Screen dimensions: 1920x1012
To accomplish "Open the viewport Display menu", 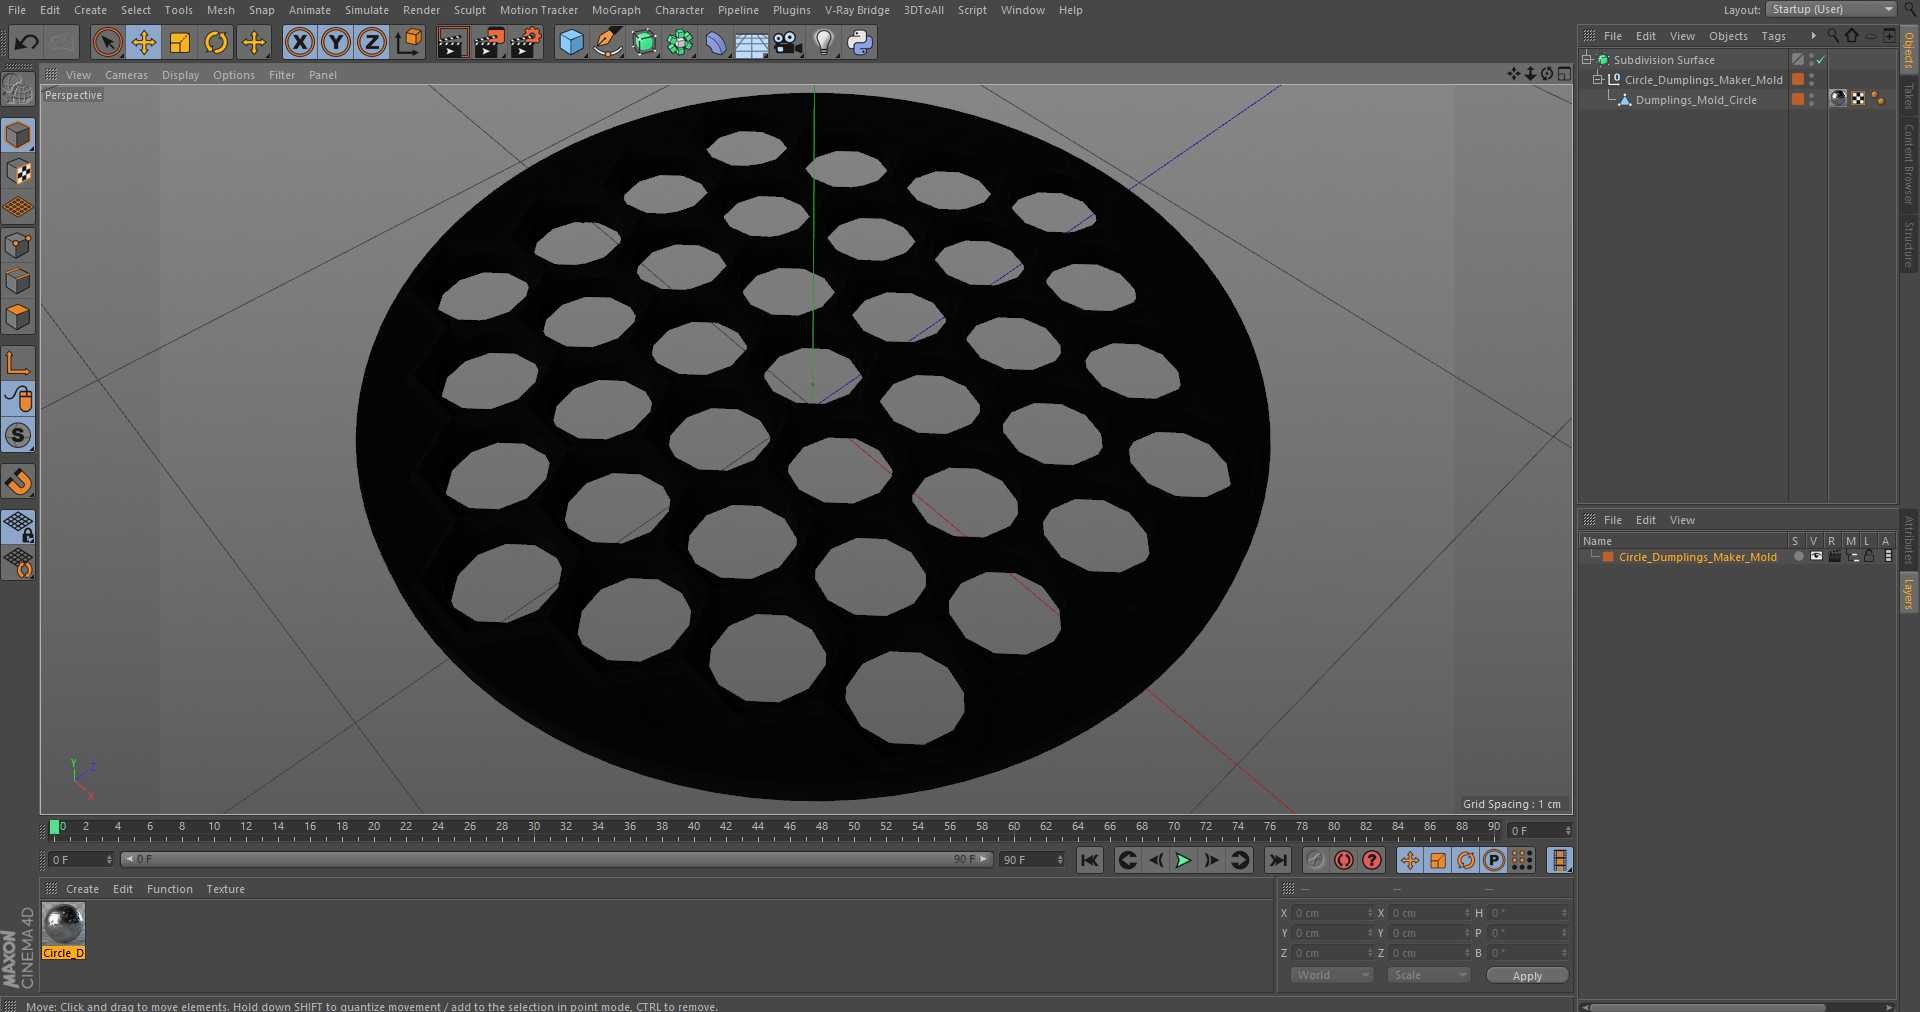I will (180, 75).
